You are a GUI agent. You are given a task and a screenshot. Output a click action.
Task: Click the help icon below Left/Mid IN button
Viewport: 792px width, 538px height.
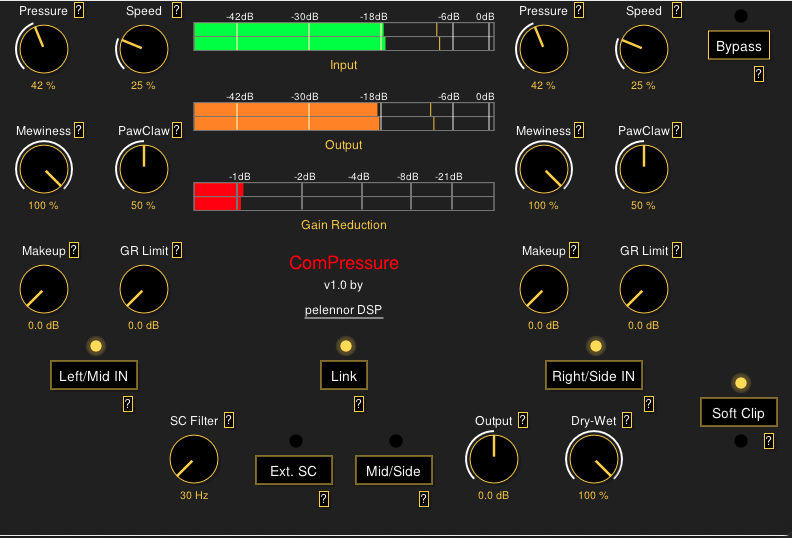[x=128, y=404]
